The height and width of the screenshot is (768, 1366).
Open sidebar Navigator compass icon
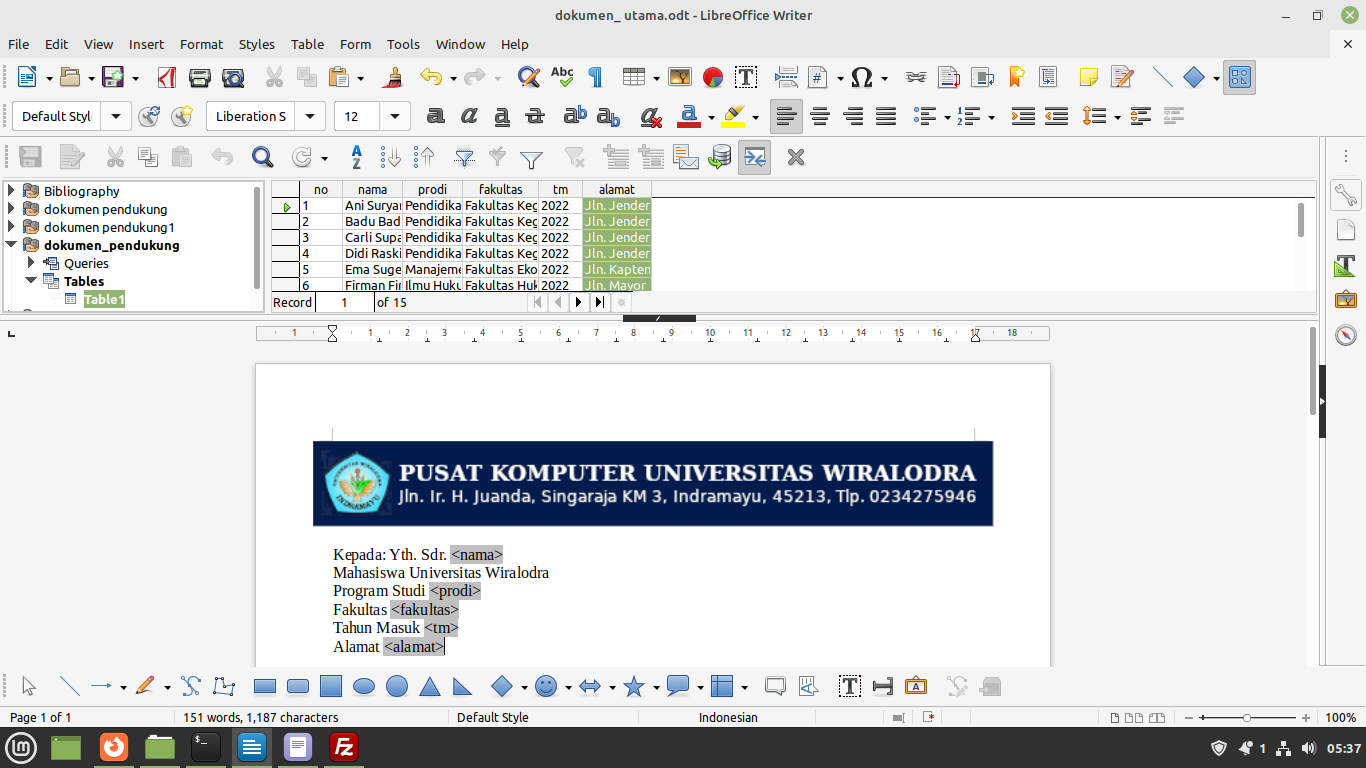tap(1346, 335)
